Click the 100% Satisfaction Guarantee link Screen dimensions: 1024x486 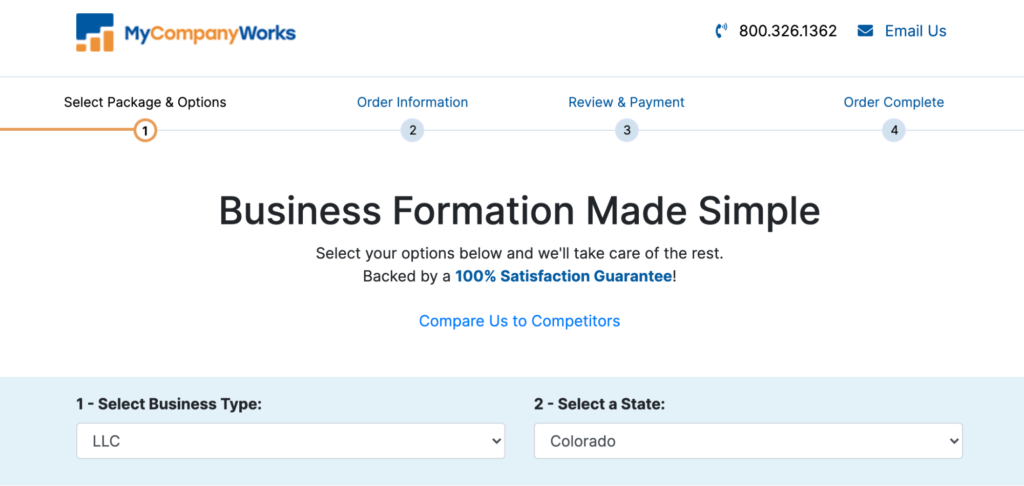click(x=564, y=276)
